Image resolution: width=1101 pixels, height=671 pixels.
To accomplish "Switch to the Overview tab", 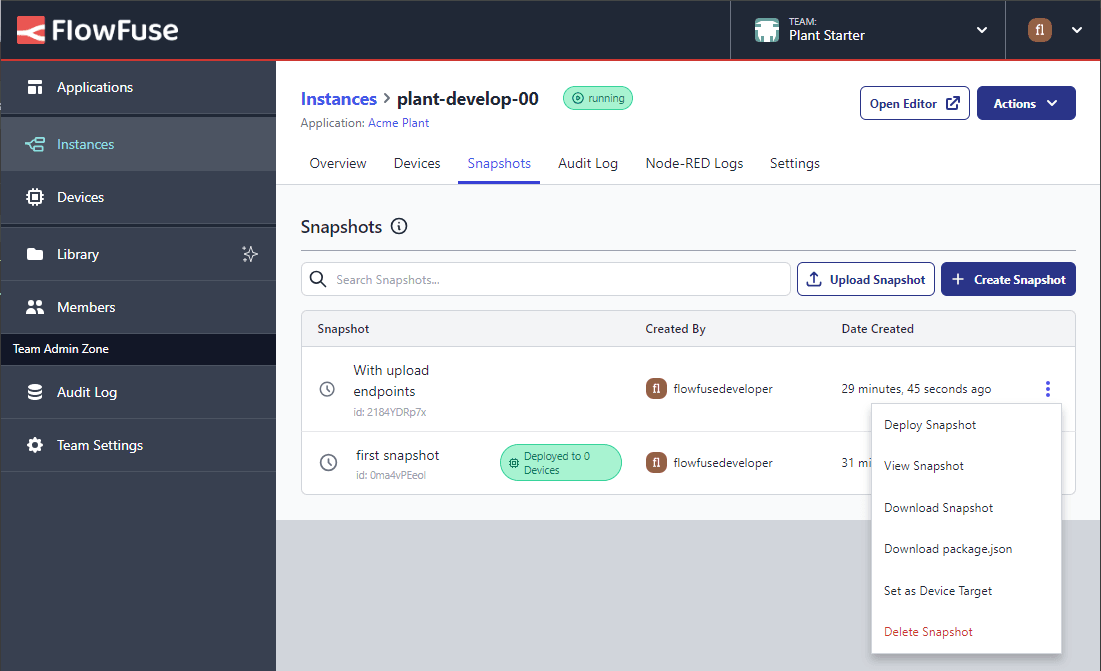I will 337,163.
